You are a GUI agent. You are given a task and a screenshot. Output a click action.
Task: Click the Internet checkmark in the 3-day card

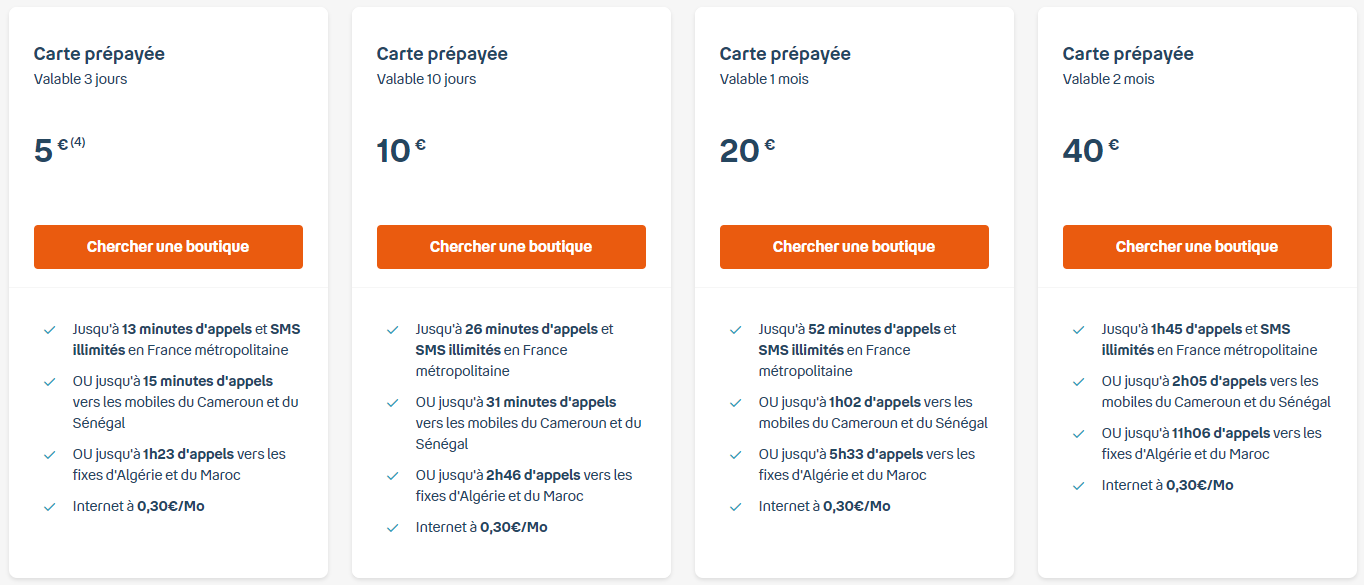[x=50, y=506]
